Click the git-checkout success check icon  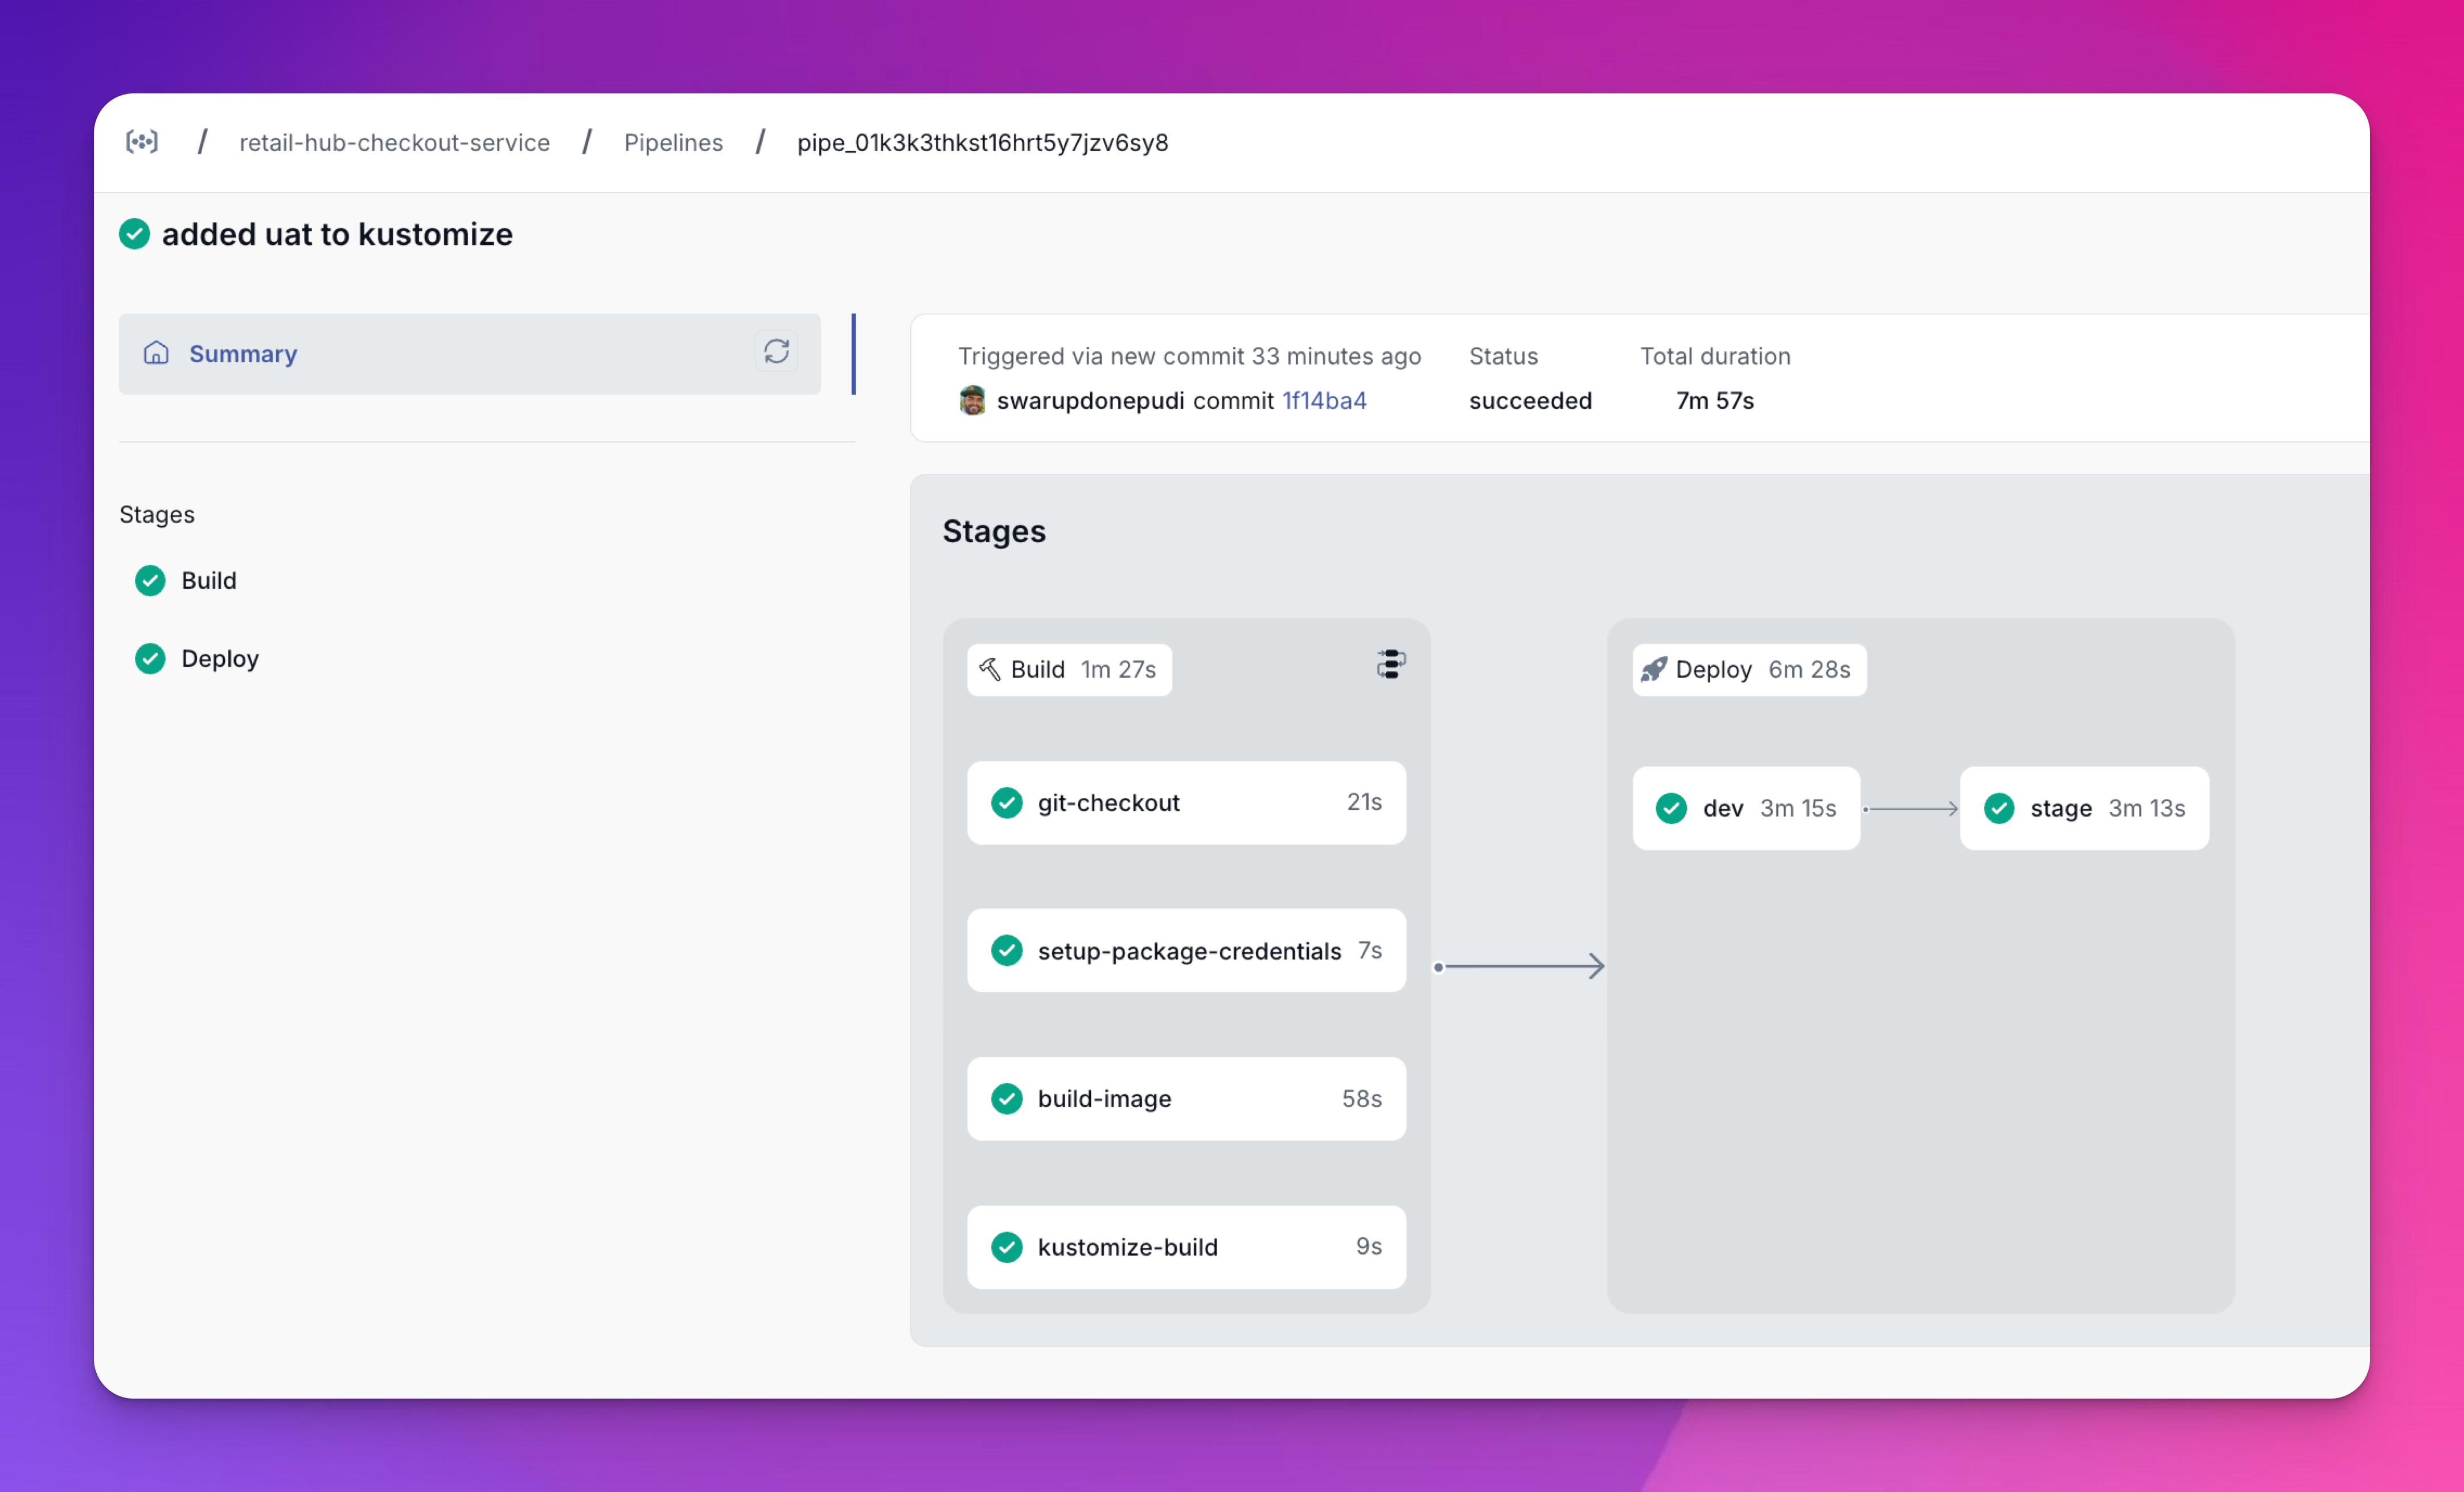point(1006,802)
